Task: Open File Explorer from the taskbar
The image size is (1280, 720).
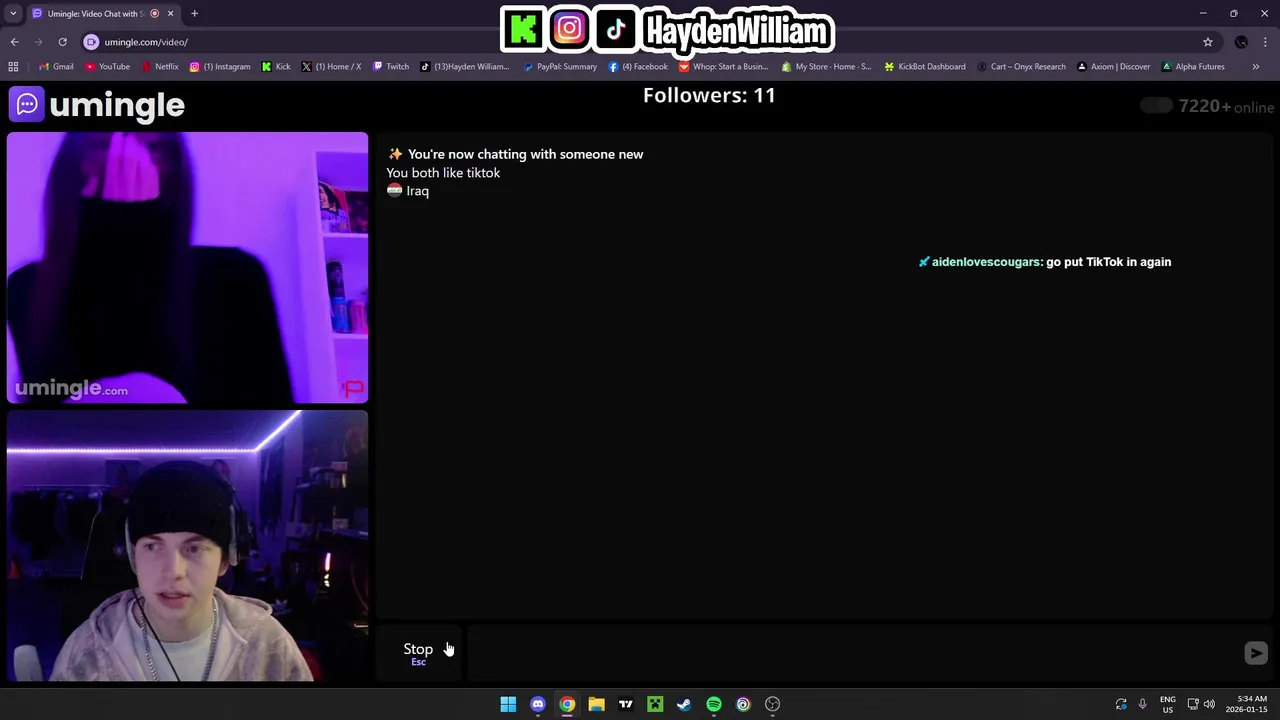Action: [x=596, y=704]
